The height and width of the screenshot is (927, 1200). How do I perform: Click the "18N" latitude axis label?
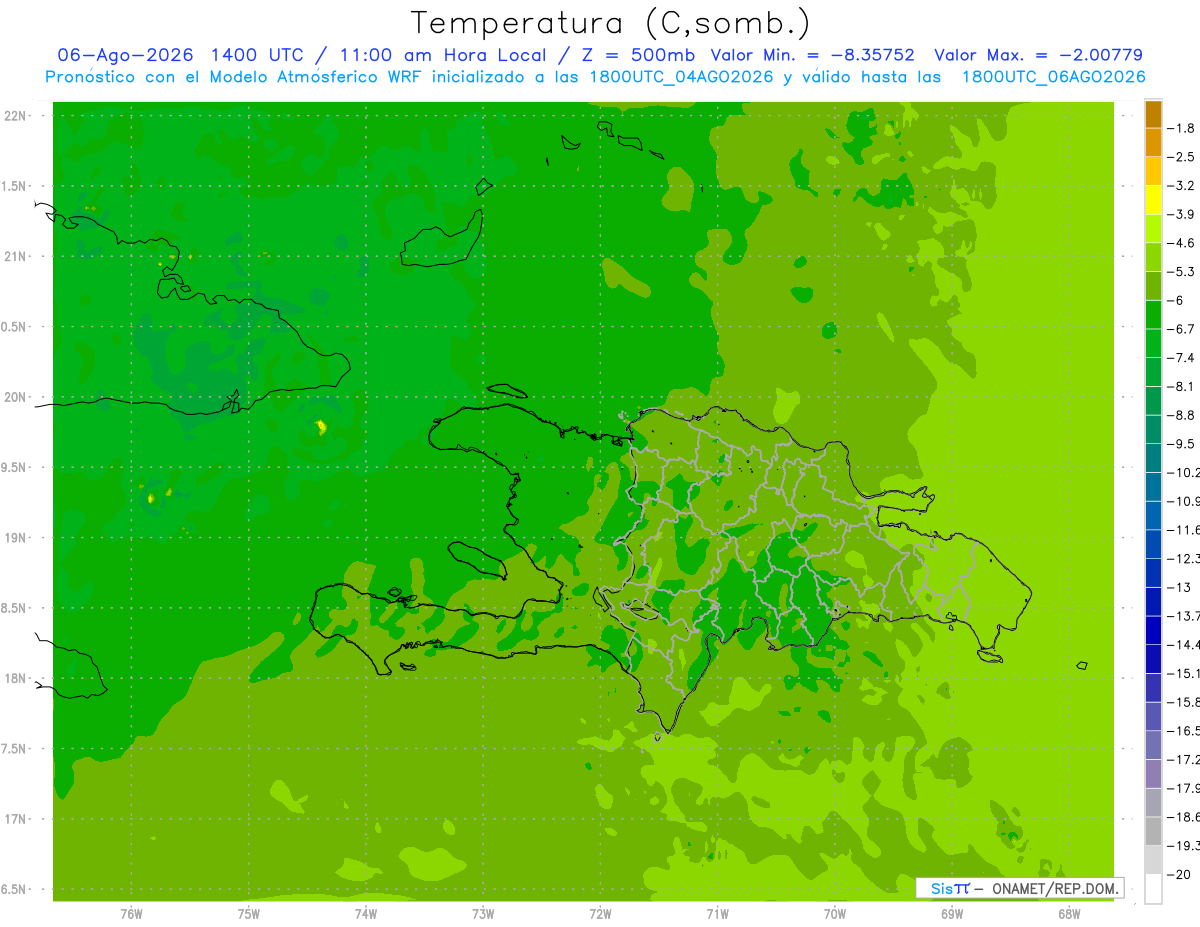pos(16,679)
